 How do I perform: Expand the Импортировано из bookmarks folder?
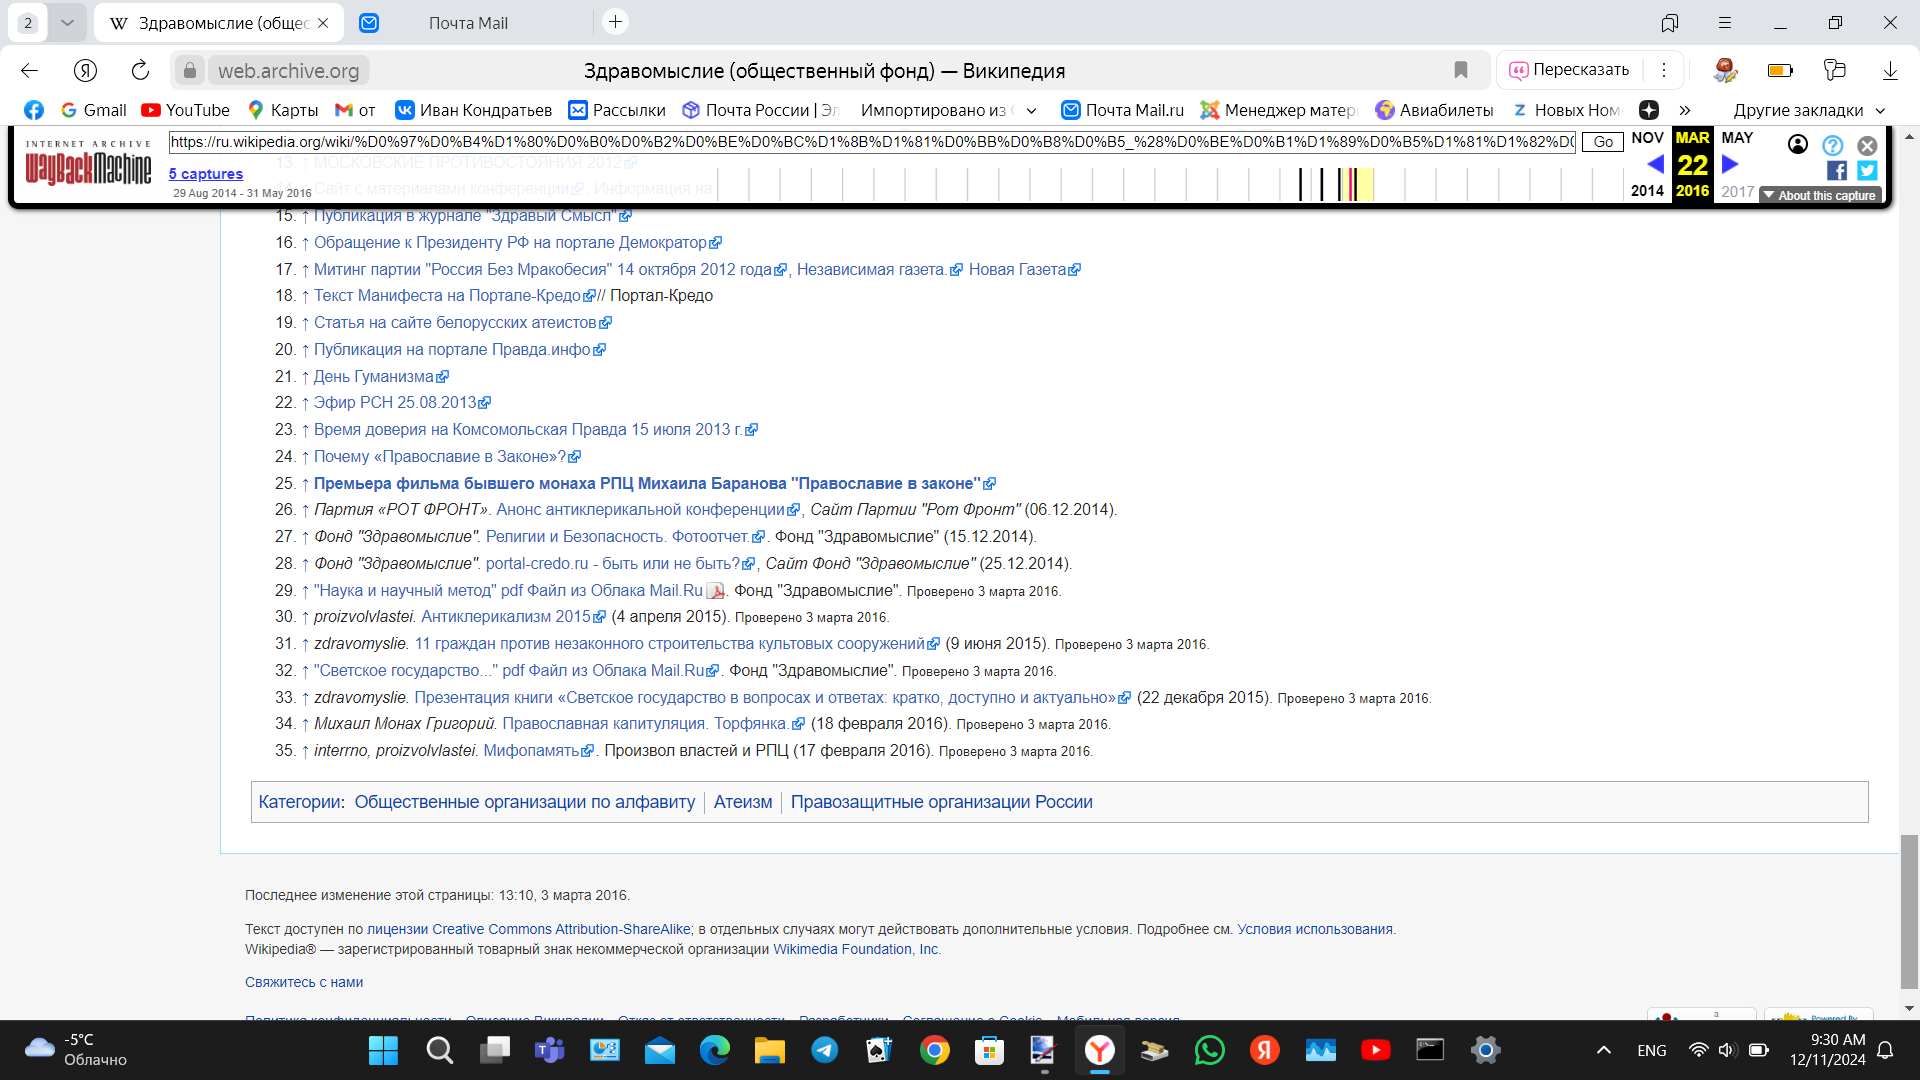tap(948, 110)
